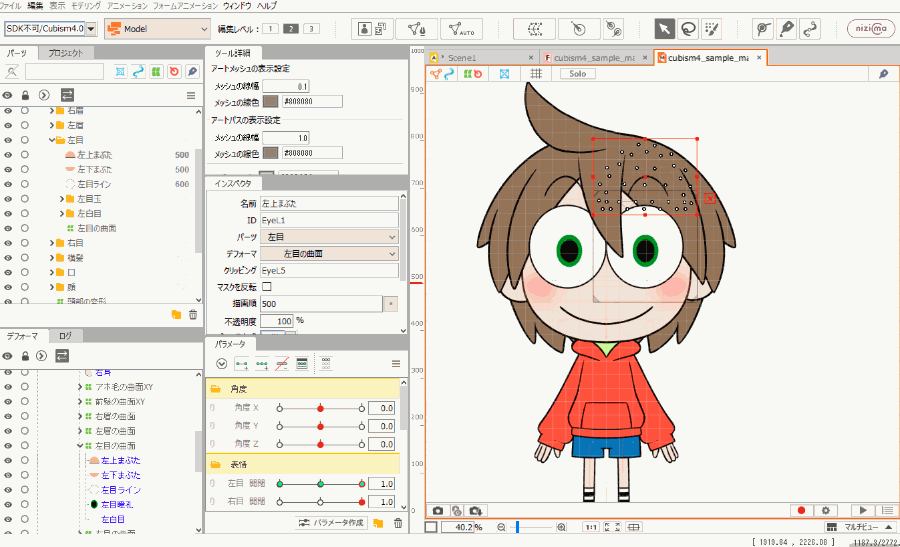The height and width of the screenshot is (547, 900).
Task: Hide the 左上まぶた part in the parts list
Action: (x=8, y=155)
